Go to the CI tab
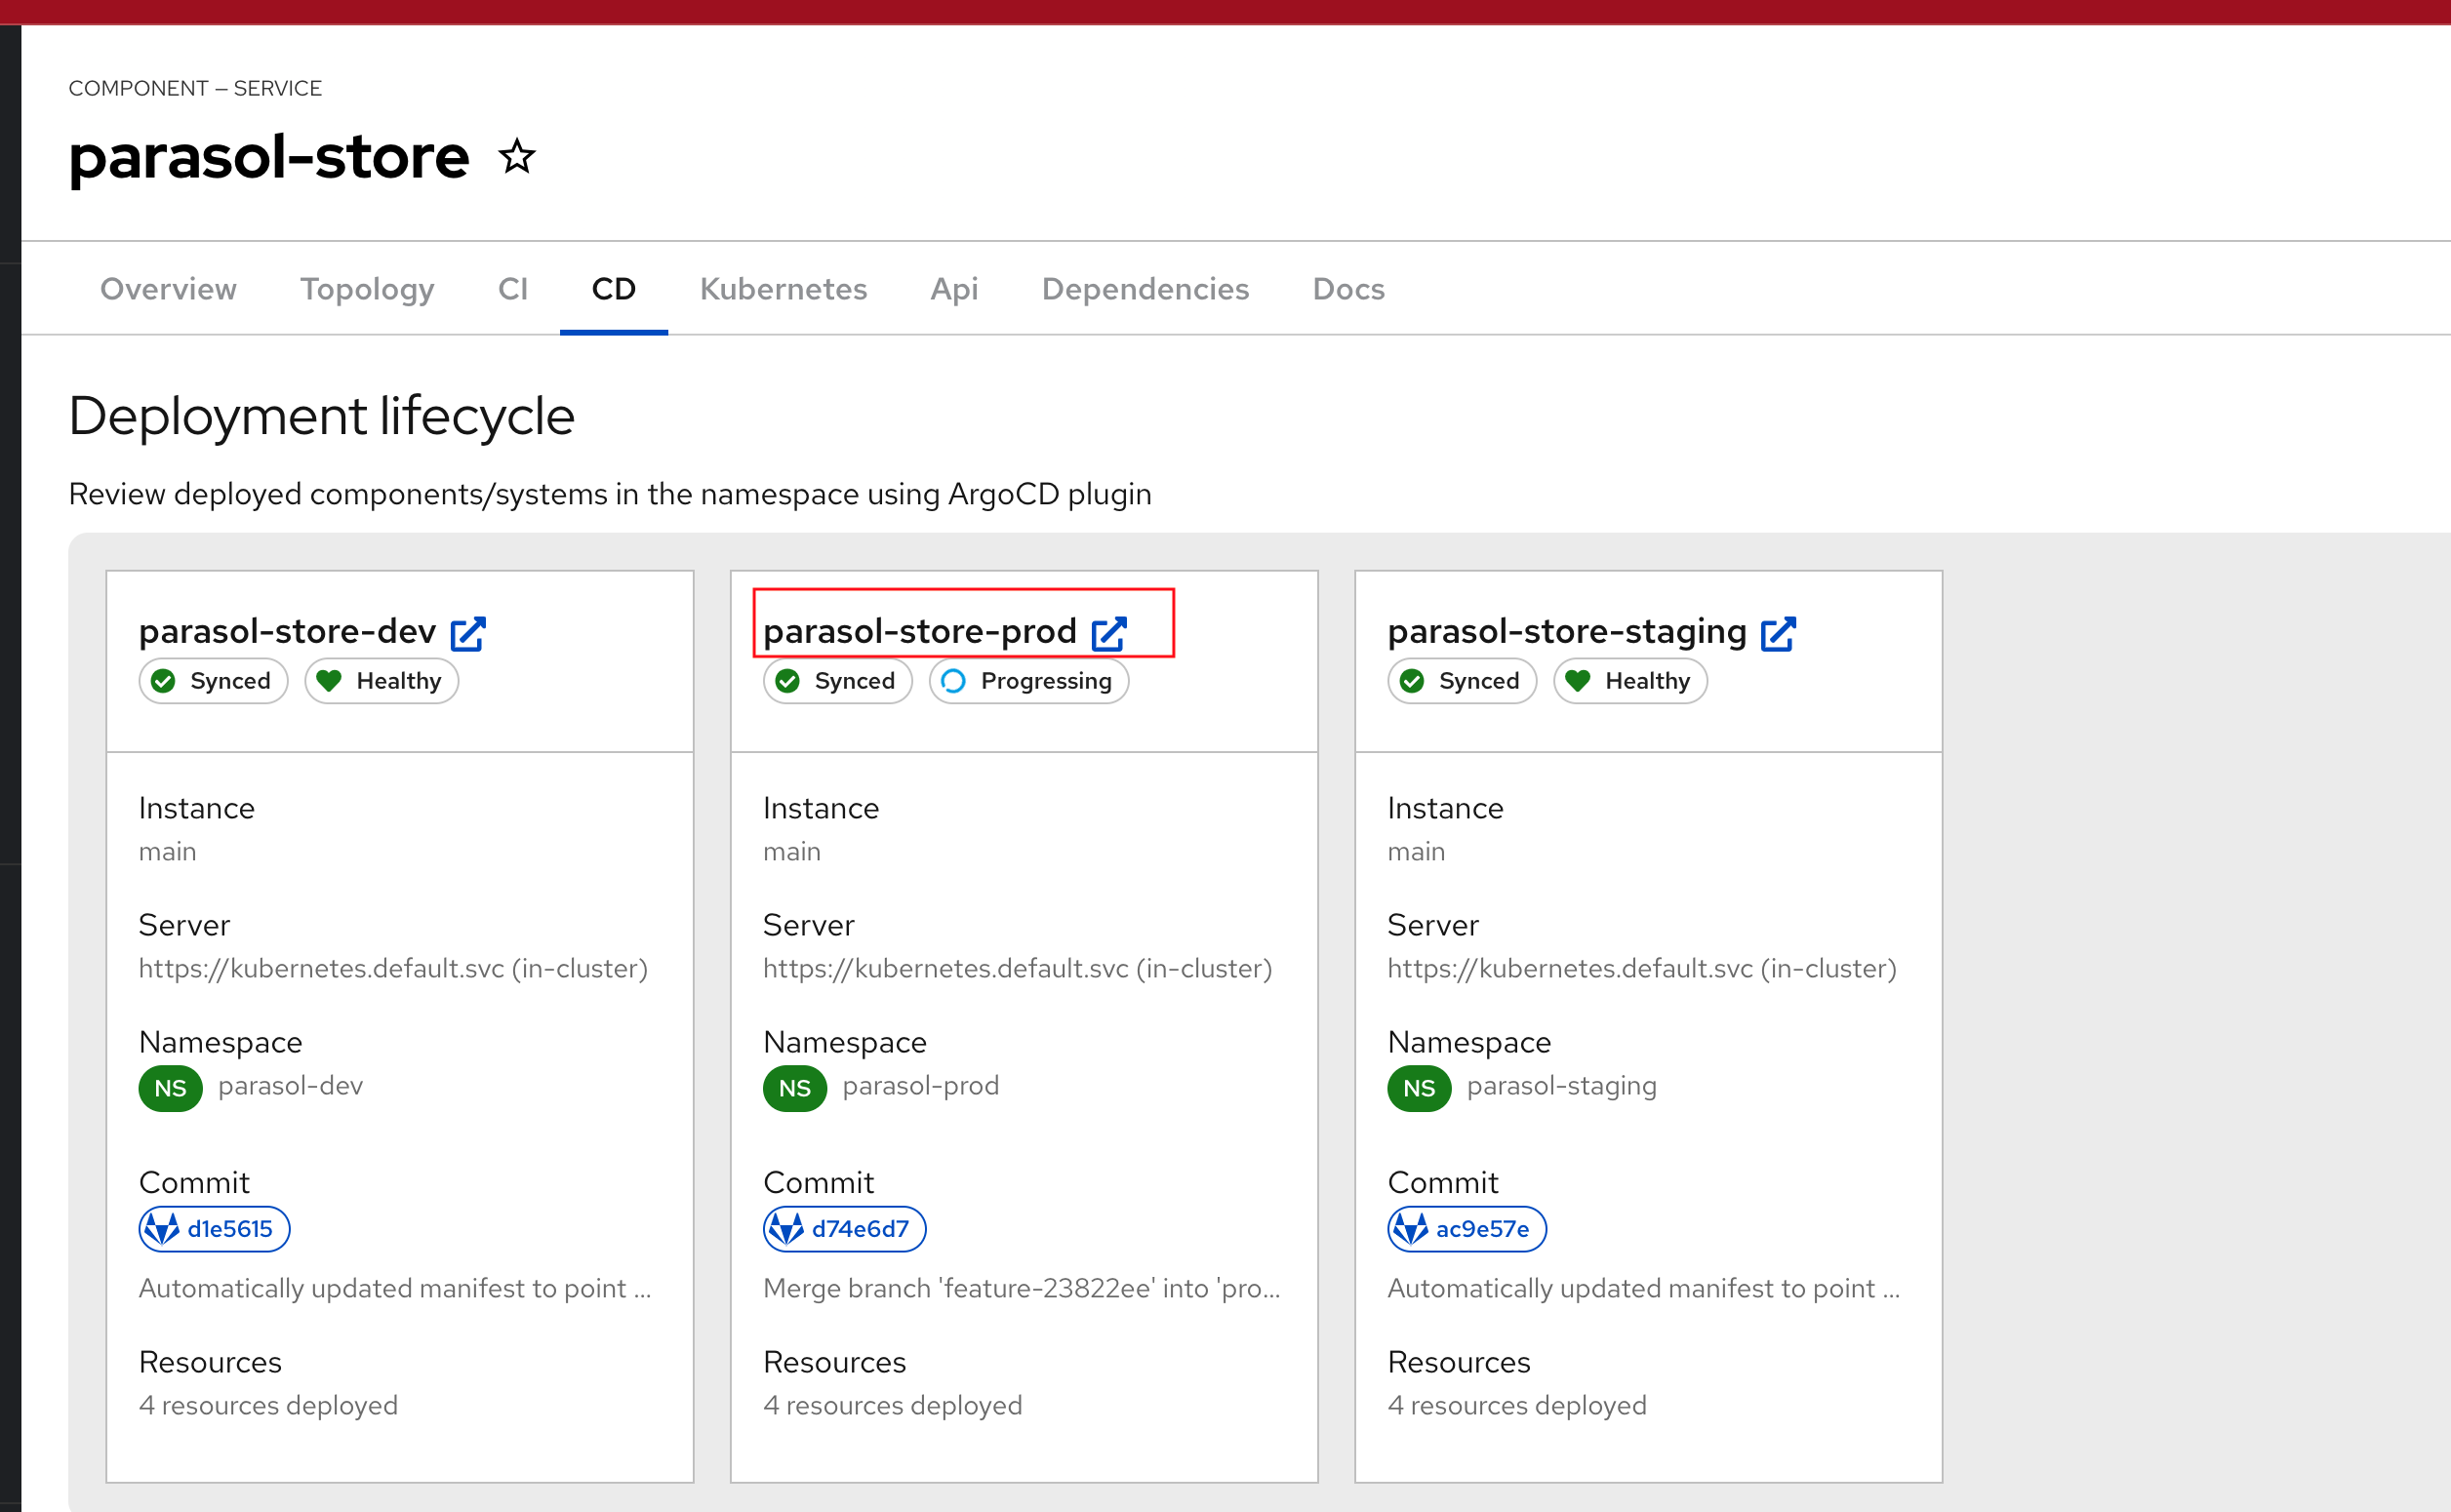 pos(513,289)
